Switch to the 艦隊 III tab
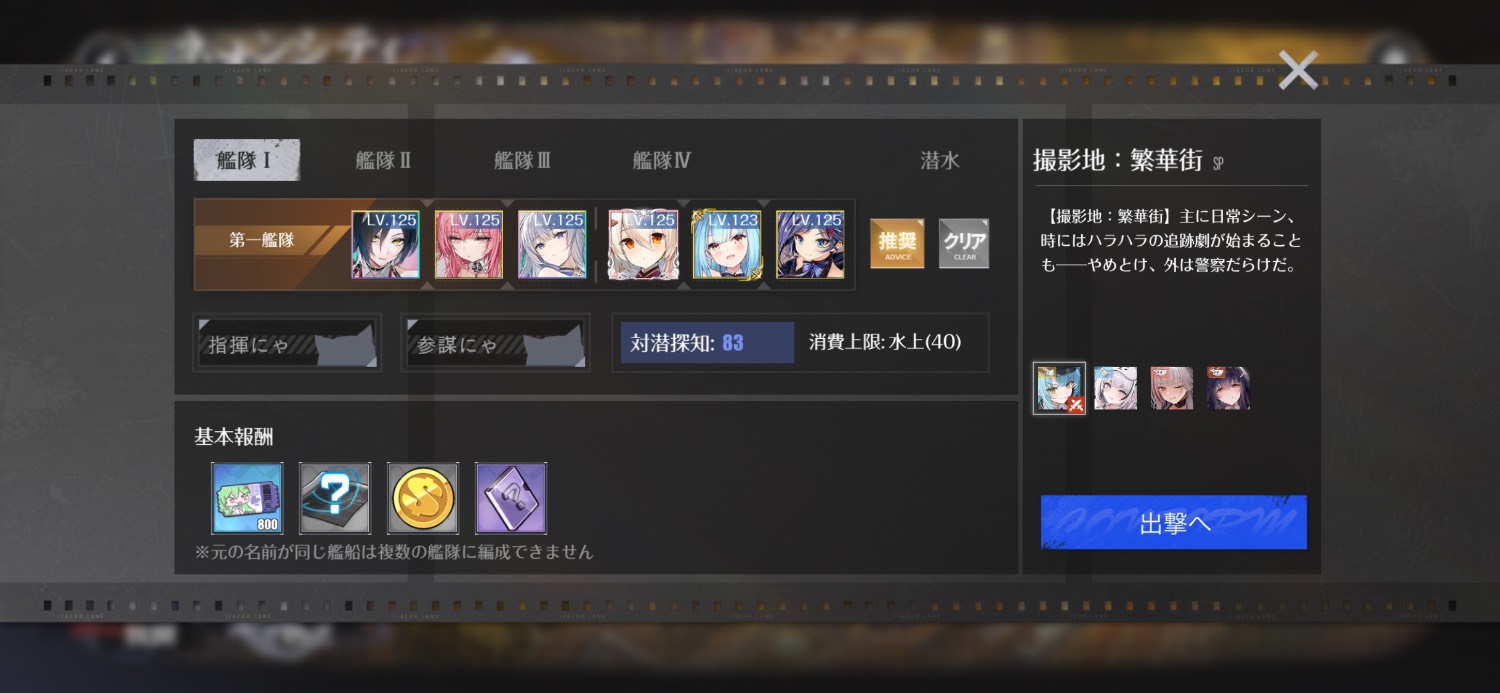 tap(522, 160)
